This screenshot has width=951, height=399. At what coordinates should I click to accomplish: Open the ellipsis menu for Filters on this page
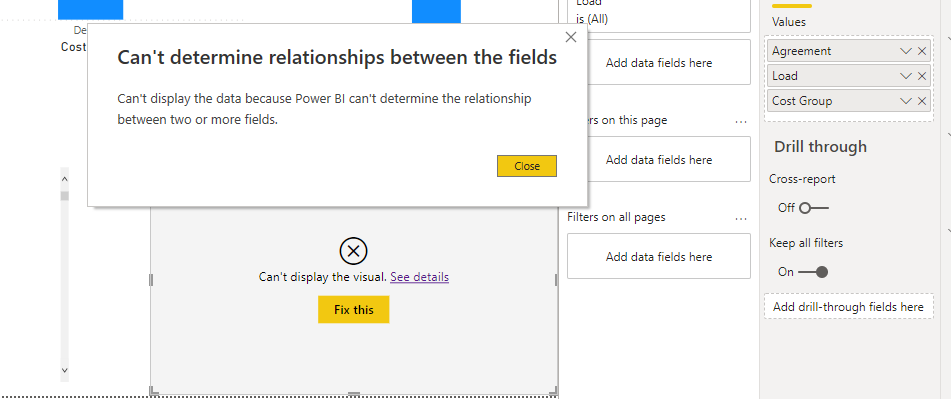(741, 121)
